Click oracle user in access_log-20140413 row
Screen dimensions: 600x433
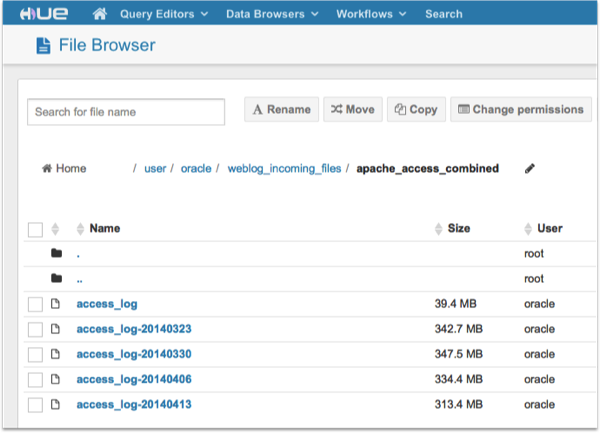539,404
